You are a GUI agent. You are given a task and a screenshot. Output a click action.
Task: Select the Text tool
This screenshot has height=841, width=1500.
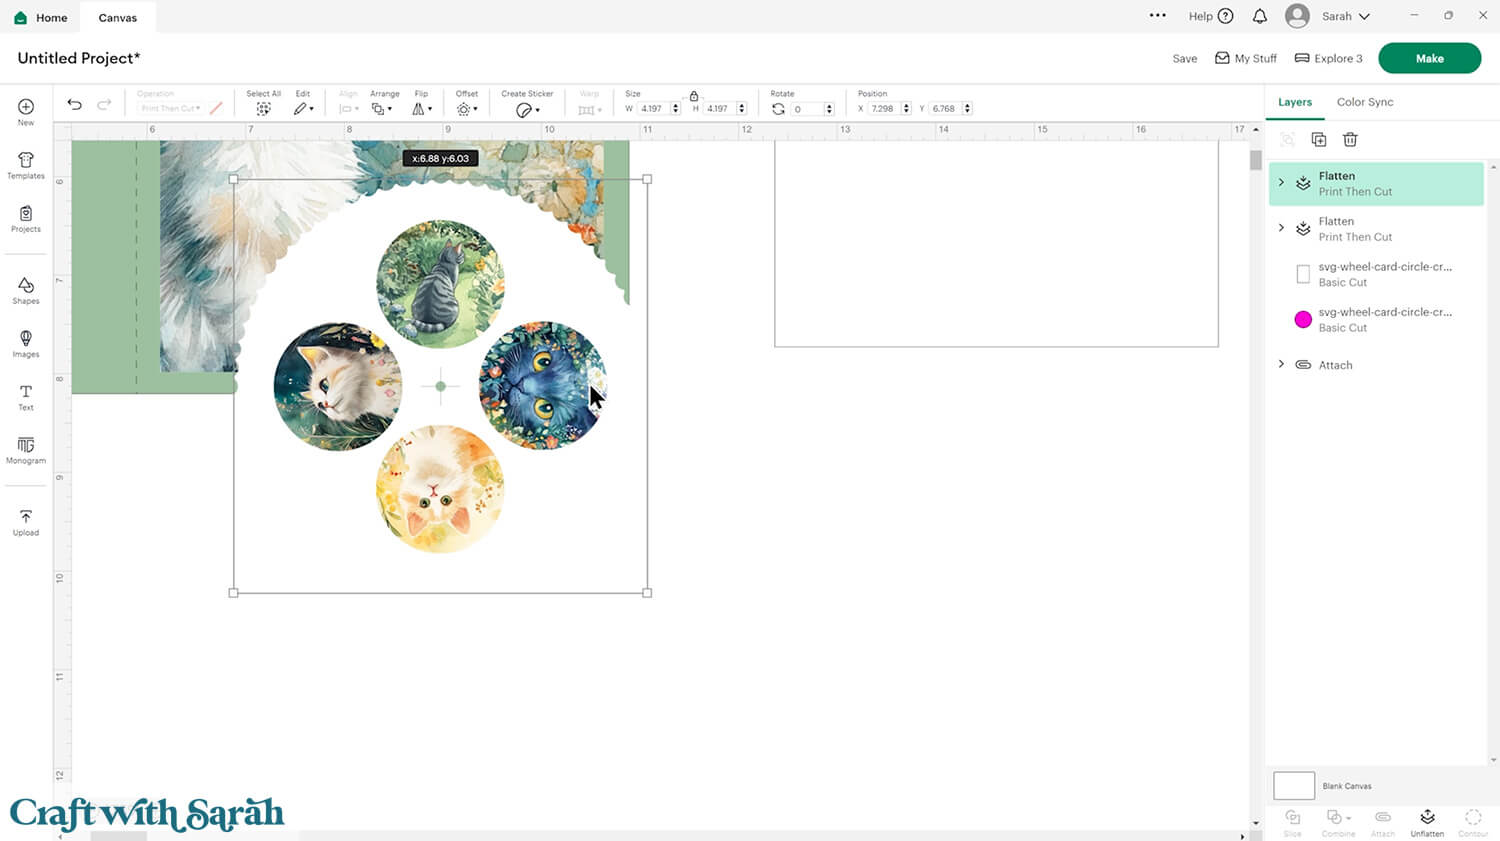click(x=26, y=397)
